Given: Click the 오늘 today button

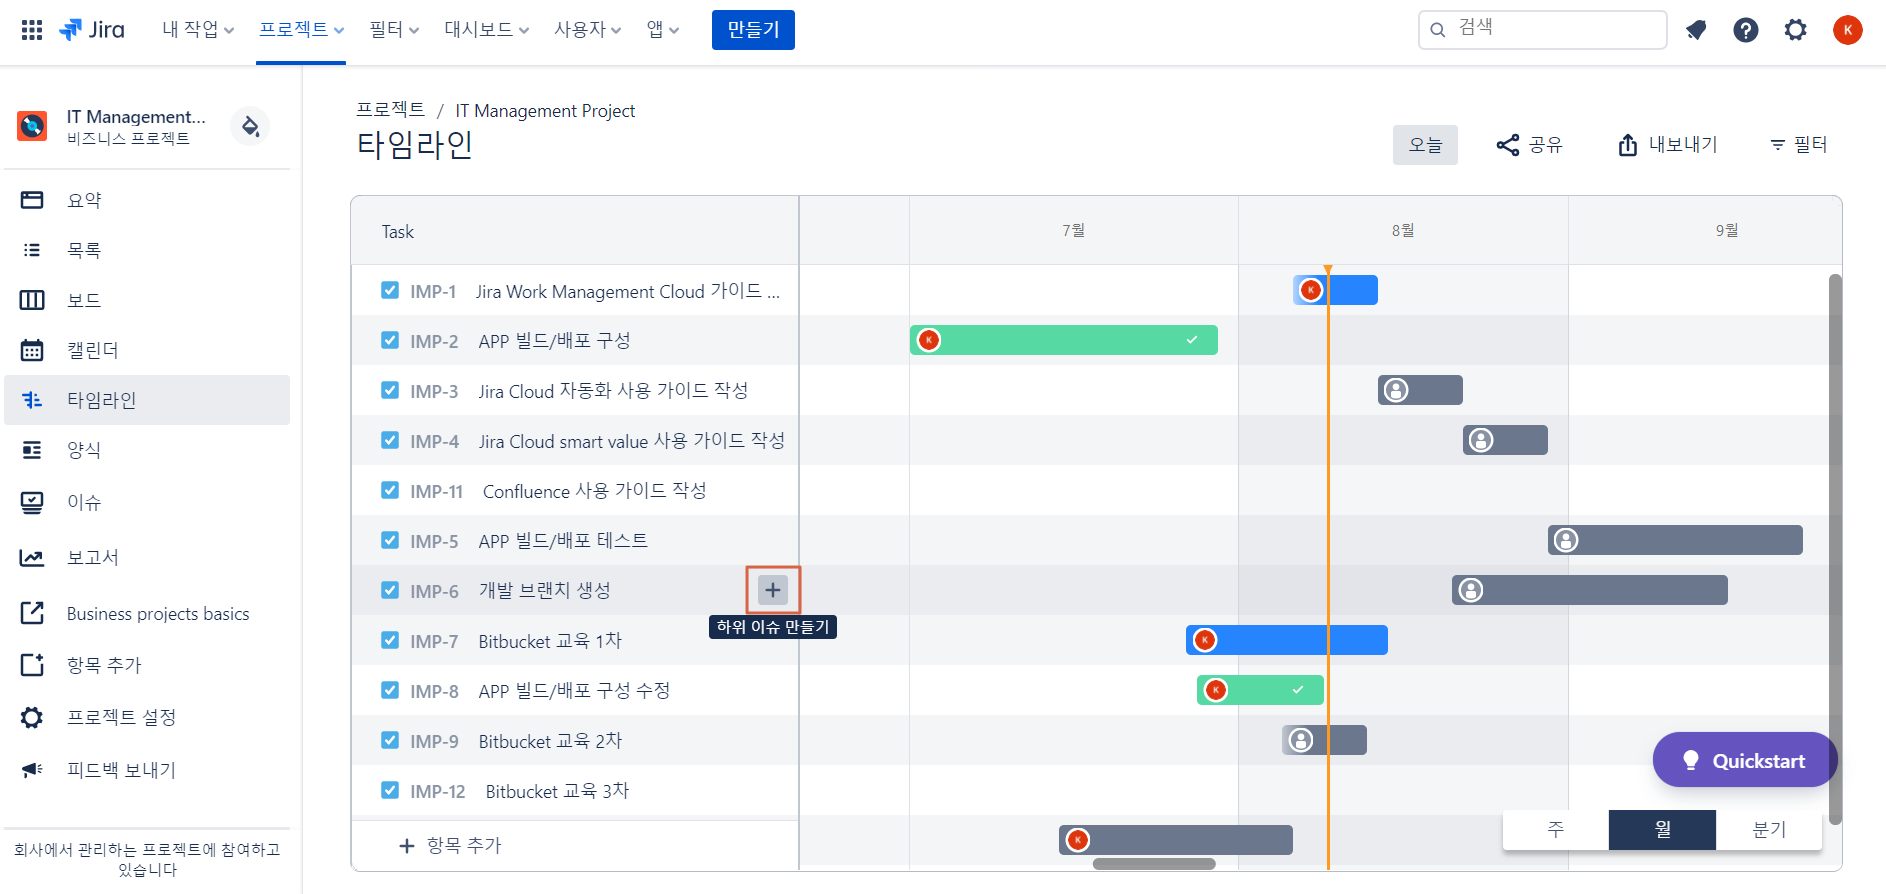Looking at the screenshot, I should [x=1425, y=145].
